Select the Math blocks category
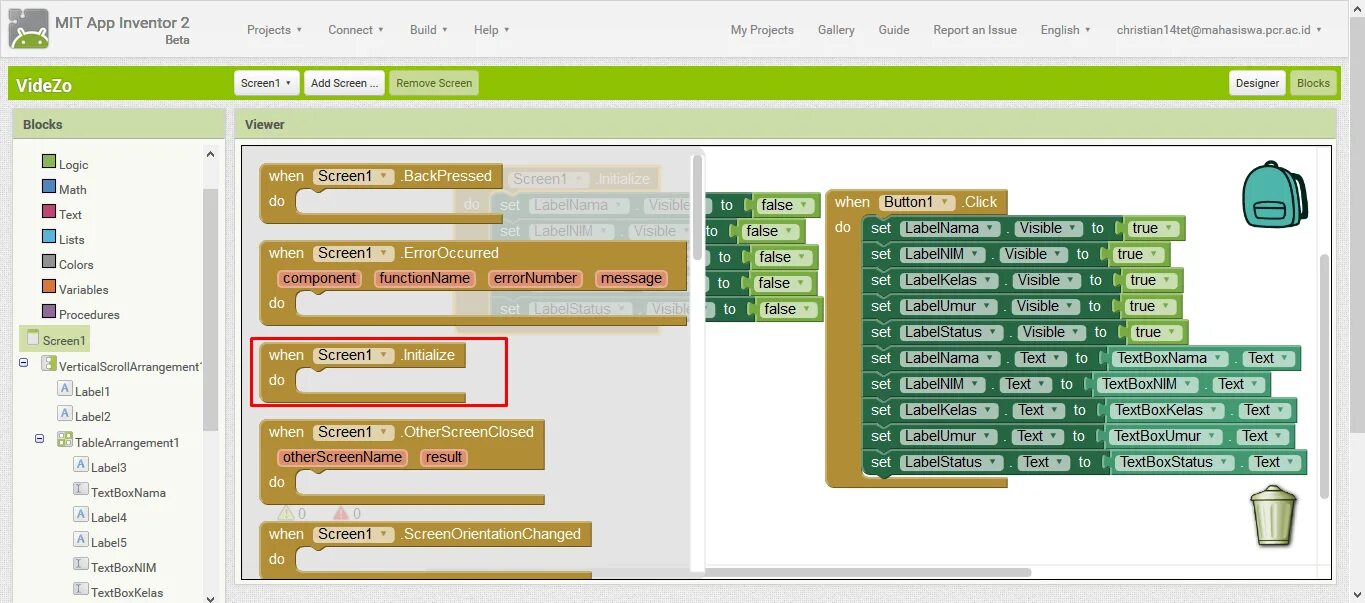This screenshot has width=1365, height=603. 64,189
